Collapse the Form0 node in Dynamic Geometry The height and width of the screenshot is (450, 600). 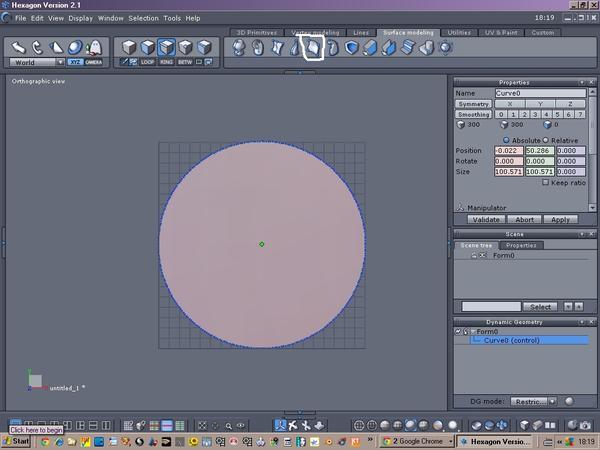(x=471, y=331)
